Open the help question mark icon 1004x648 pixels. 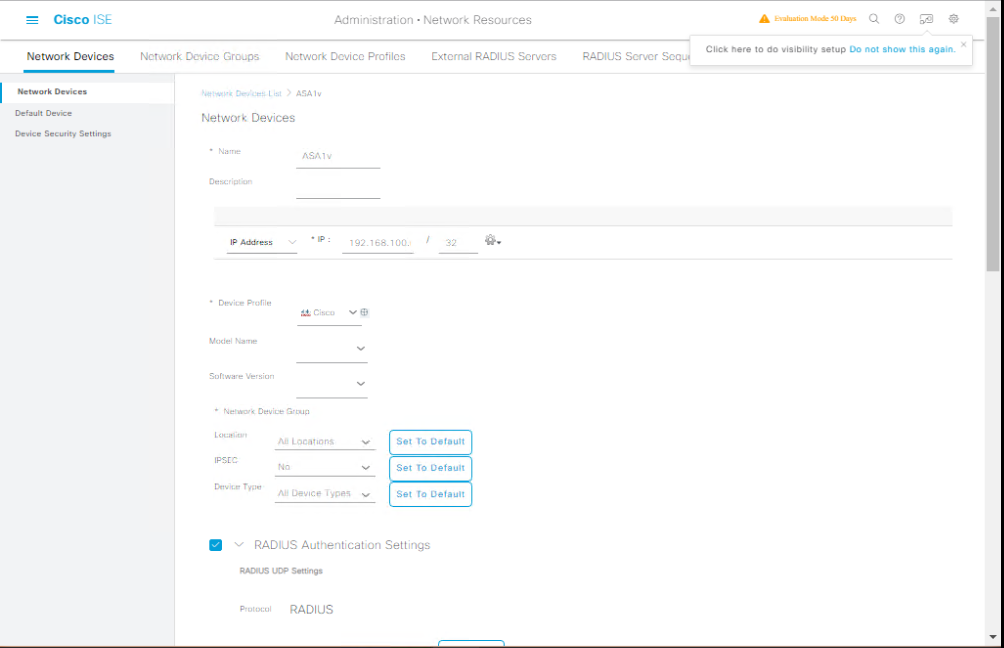coord(900,19)
